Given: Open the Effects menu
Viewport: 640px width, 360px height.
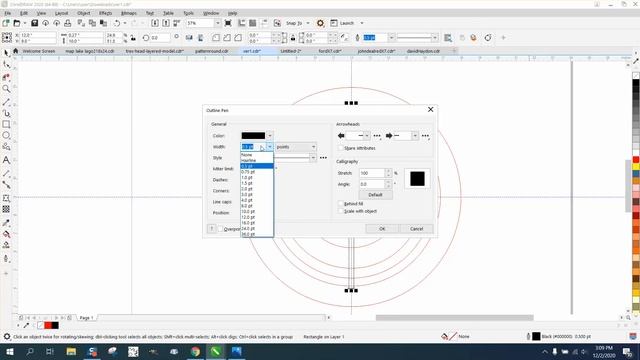Looking at the screenshot, I should pyautogui.click(x=105, y=13).
